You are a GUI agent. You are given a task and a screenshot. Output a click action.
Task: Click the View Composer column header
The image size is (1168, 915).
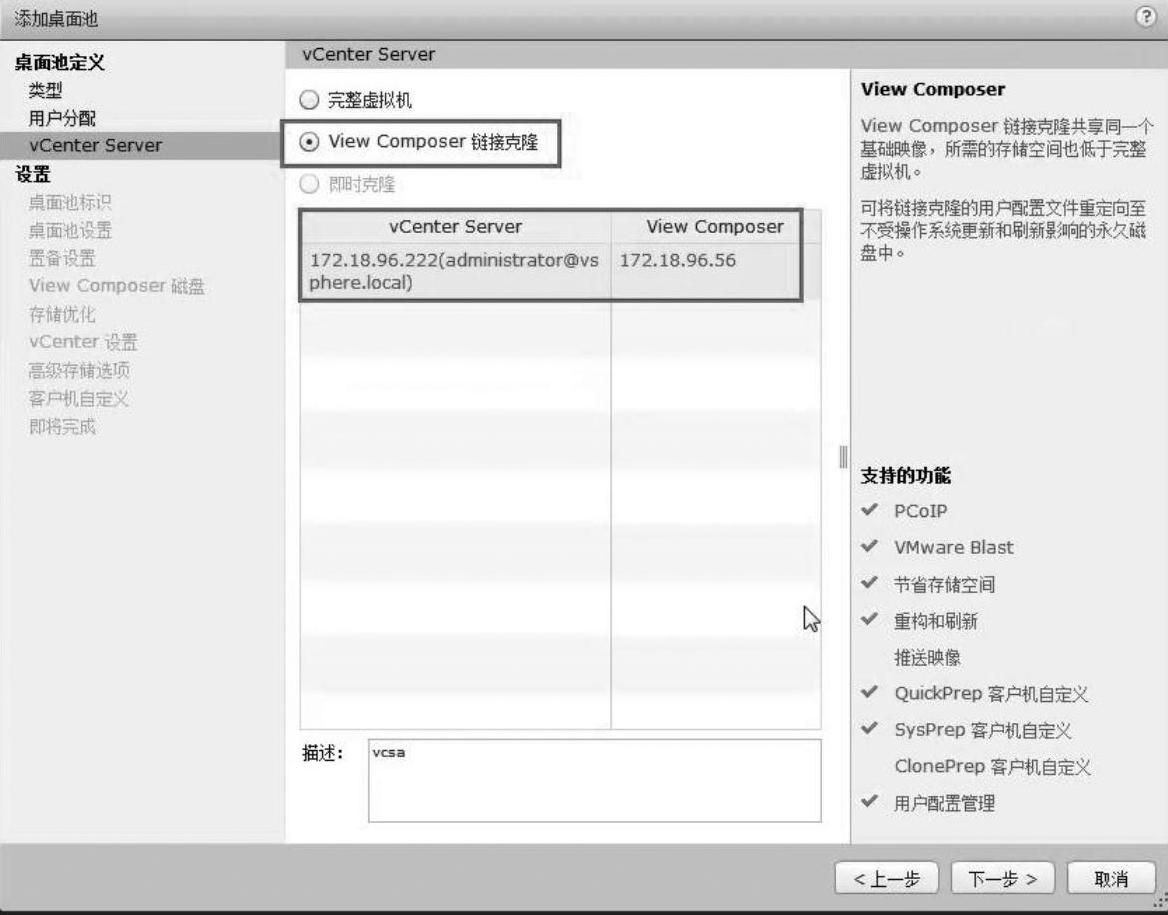point(714,227)
